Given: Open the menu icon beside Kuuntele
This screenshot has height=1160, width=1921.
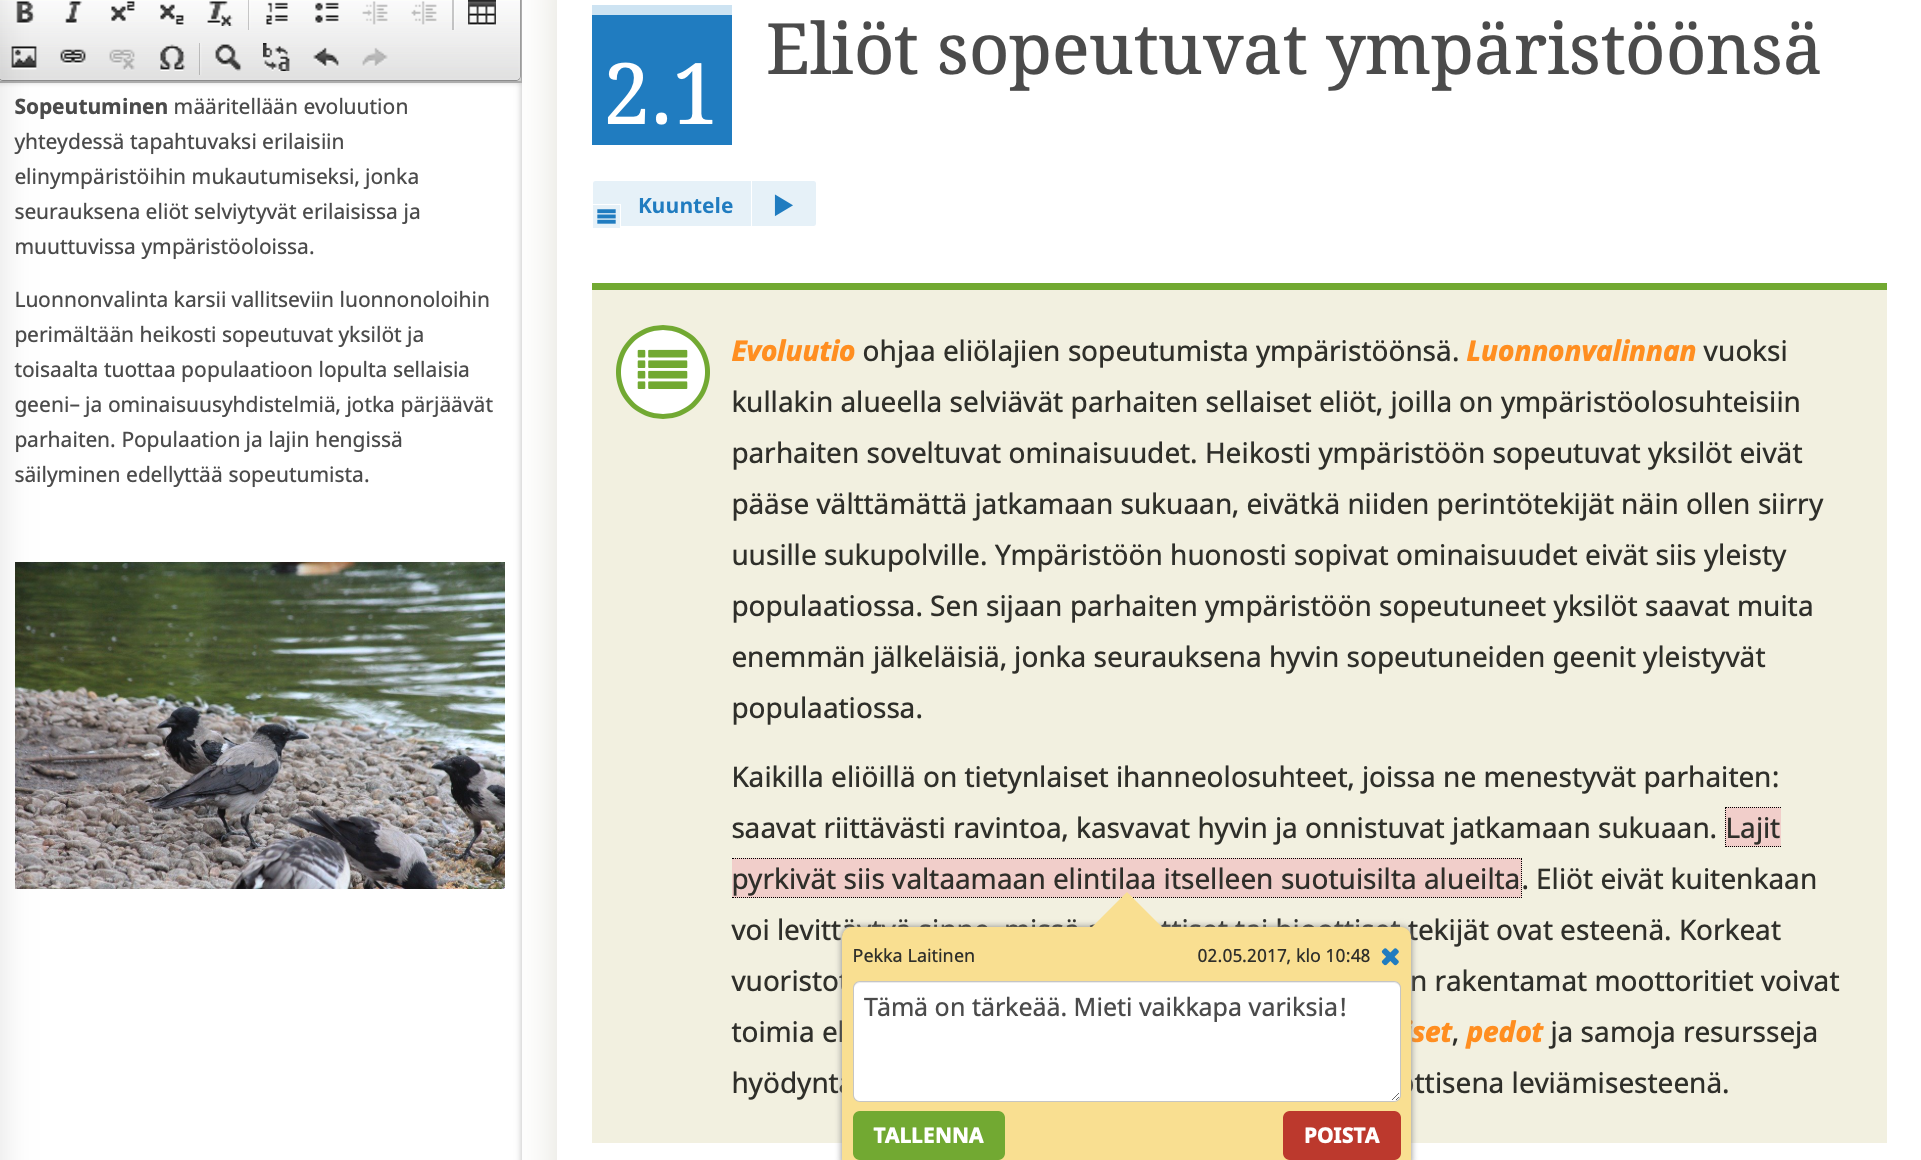Looking at the screenshot, I should [x=606, y=215].
